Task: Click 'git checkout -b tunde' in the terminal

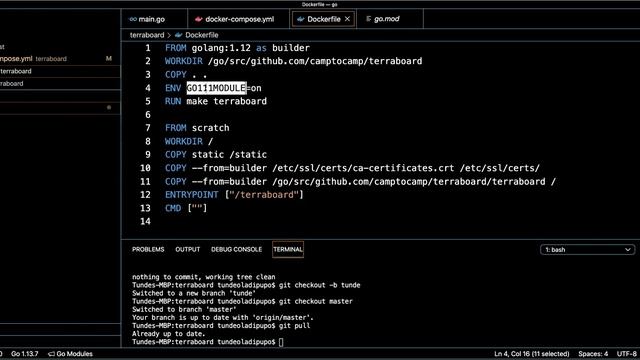Action: tap(320, 285)
